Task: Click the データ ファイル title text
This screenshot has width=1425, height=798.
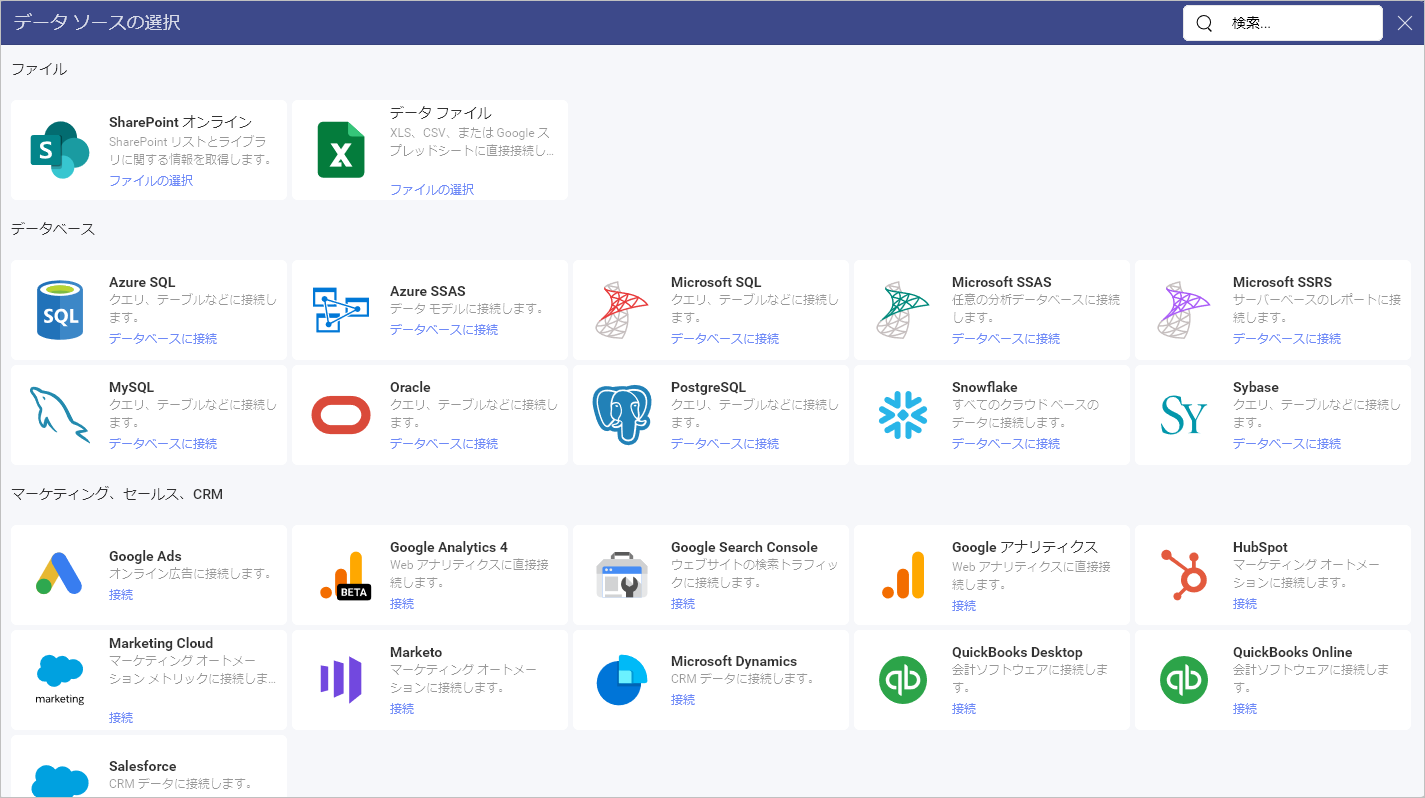Action: coord(441,113)
